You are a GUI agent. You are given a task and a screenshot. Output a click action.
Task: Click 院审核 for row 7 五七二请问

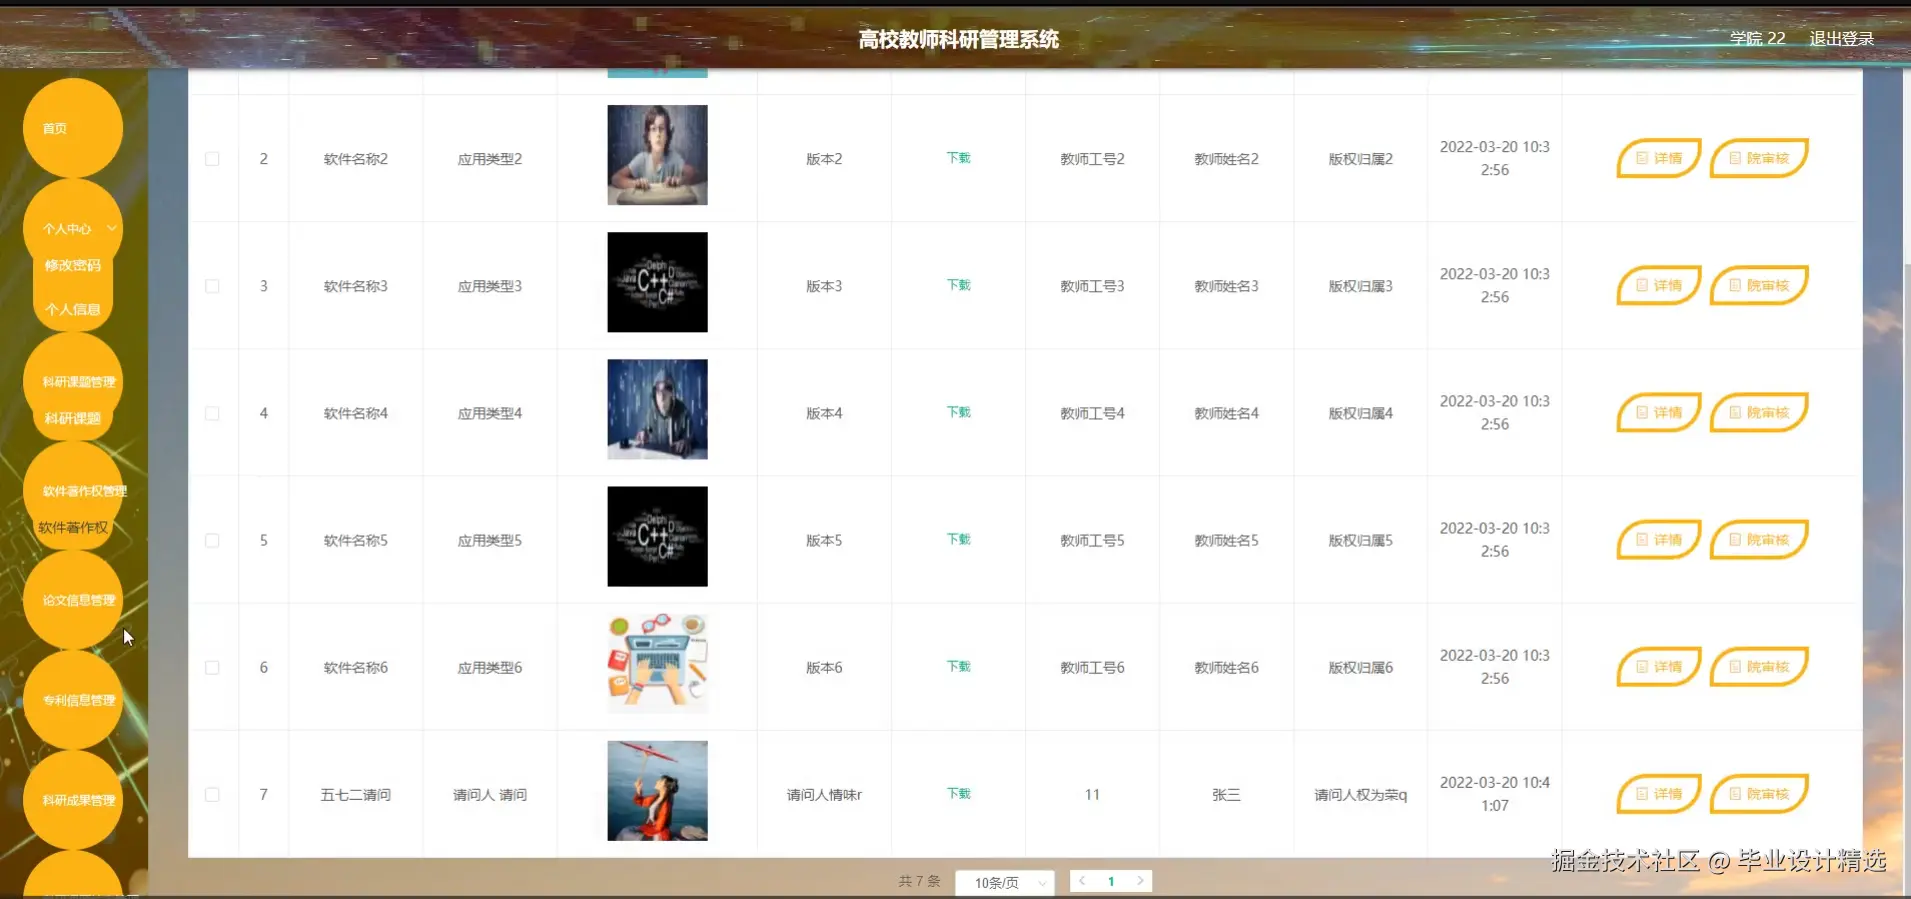pos(1759,793)
